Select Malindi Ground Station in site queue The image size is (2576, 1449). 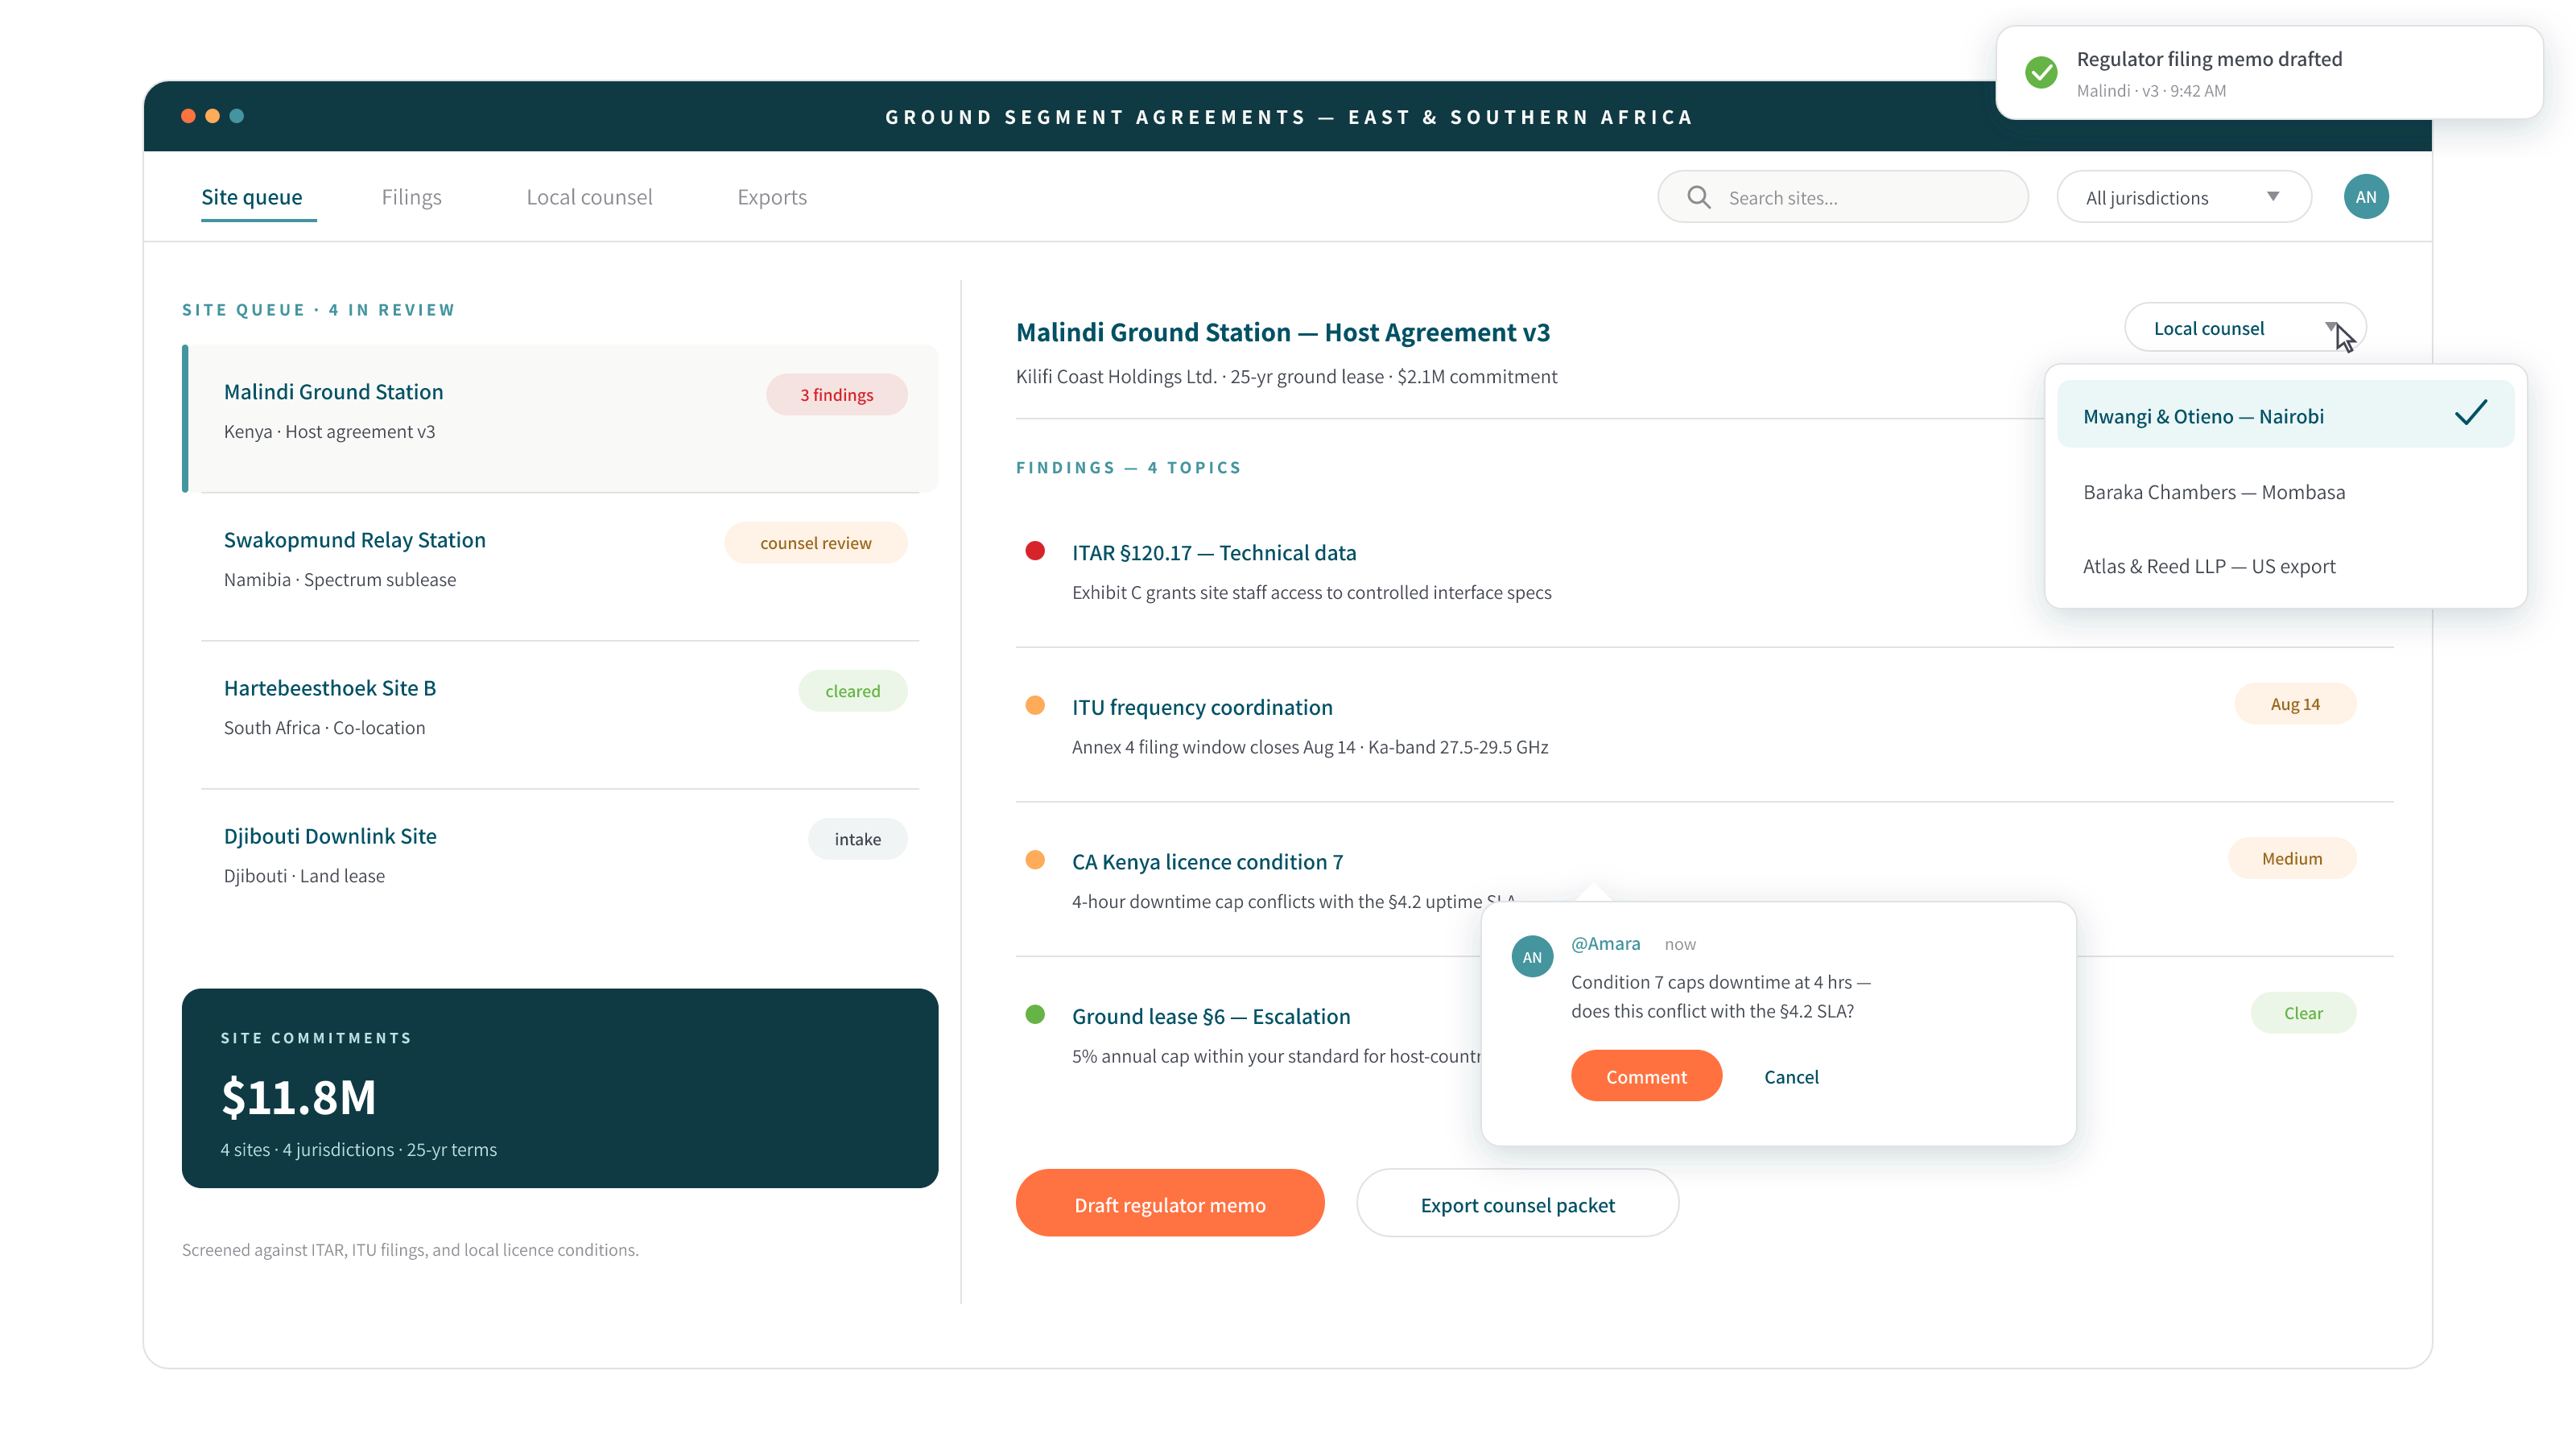pyautogui.click(x=560, y=418)
